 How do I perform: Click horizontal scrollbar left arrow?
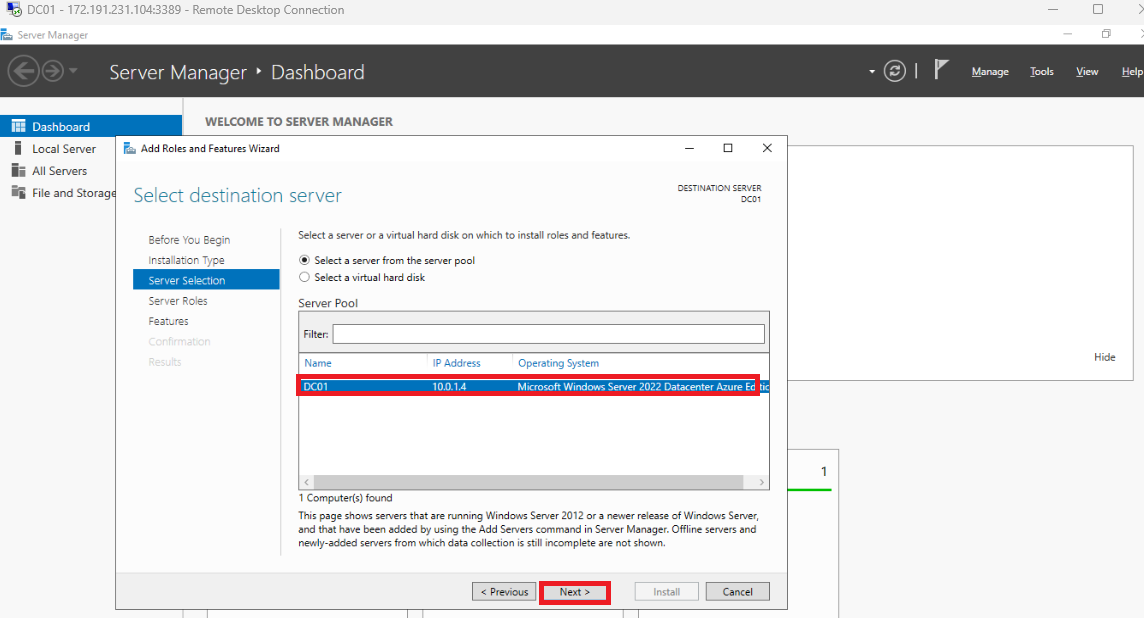[x=306, y=482]
